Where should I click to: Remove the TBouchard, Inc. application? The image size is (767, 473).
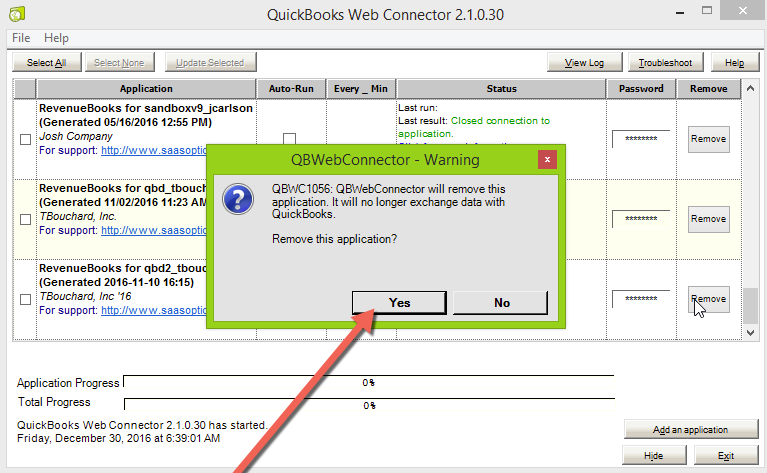tap(708, 219)
